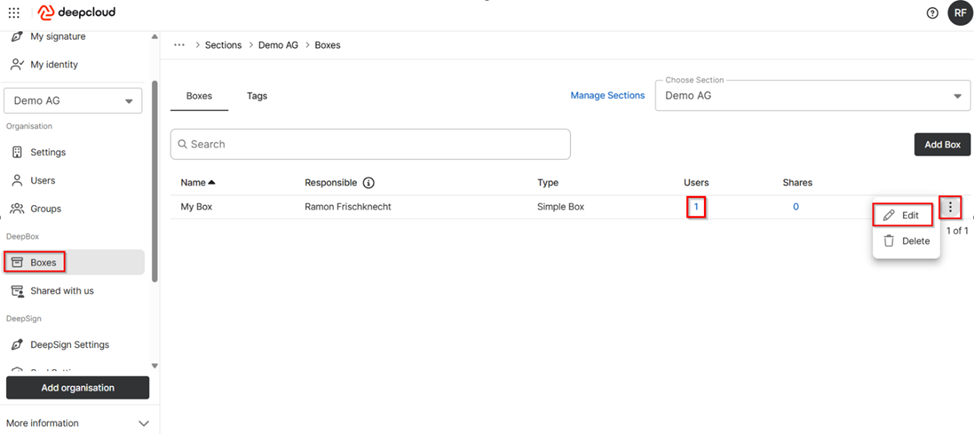Screen dimensions: 974x434
Task: Choose Edit from the context menu
Action: [x=902, y=215]
